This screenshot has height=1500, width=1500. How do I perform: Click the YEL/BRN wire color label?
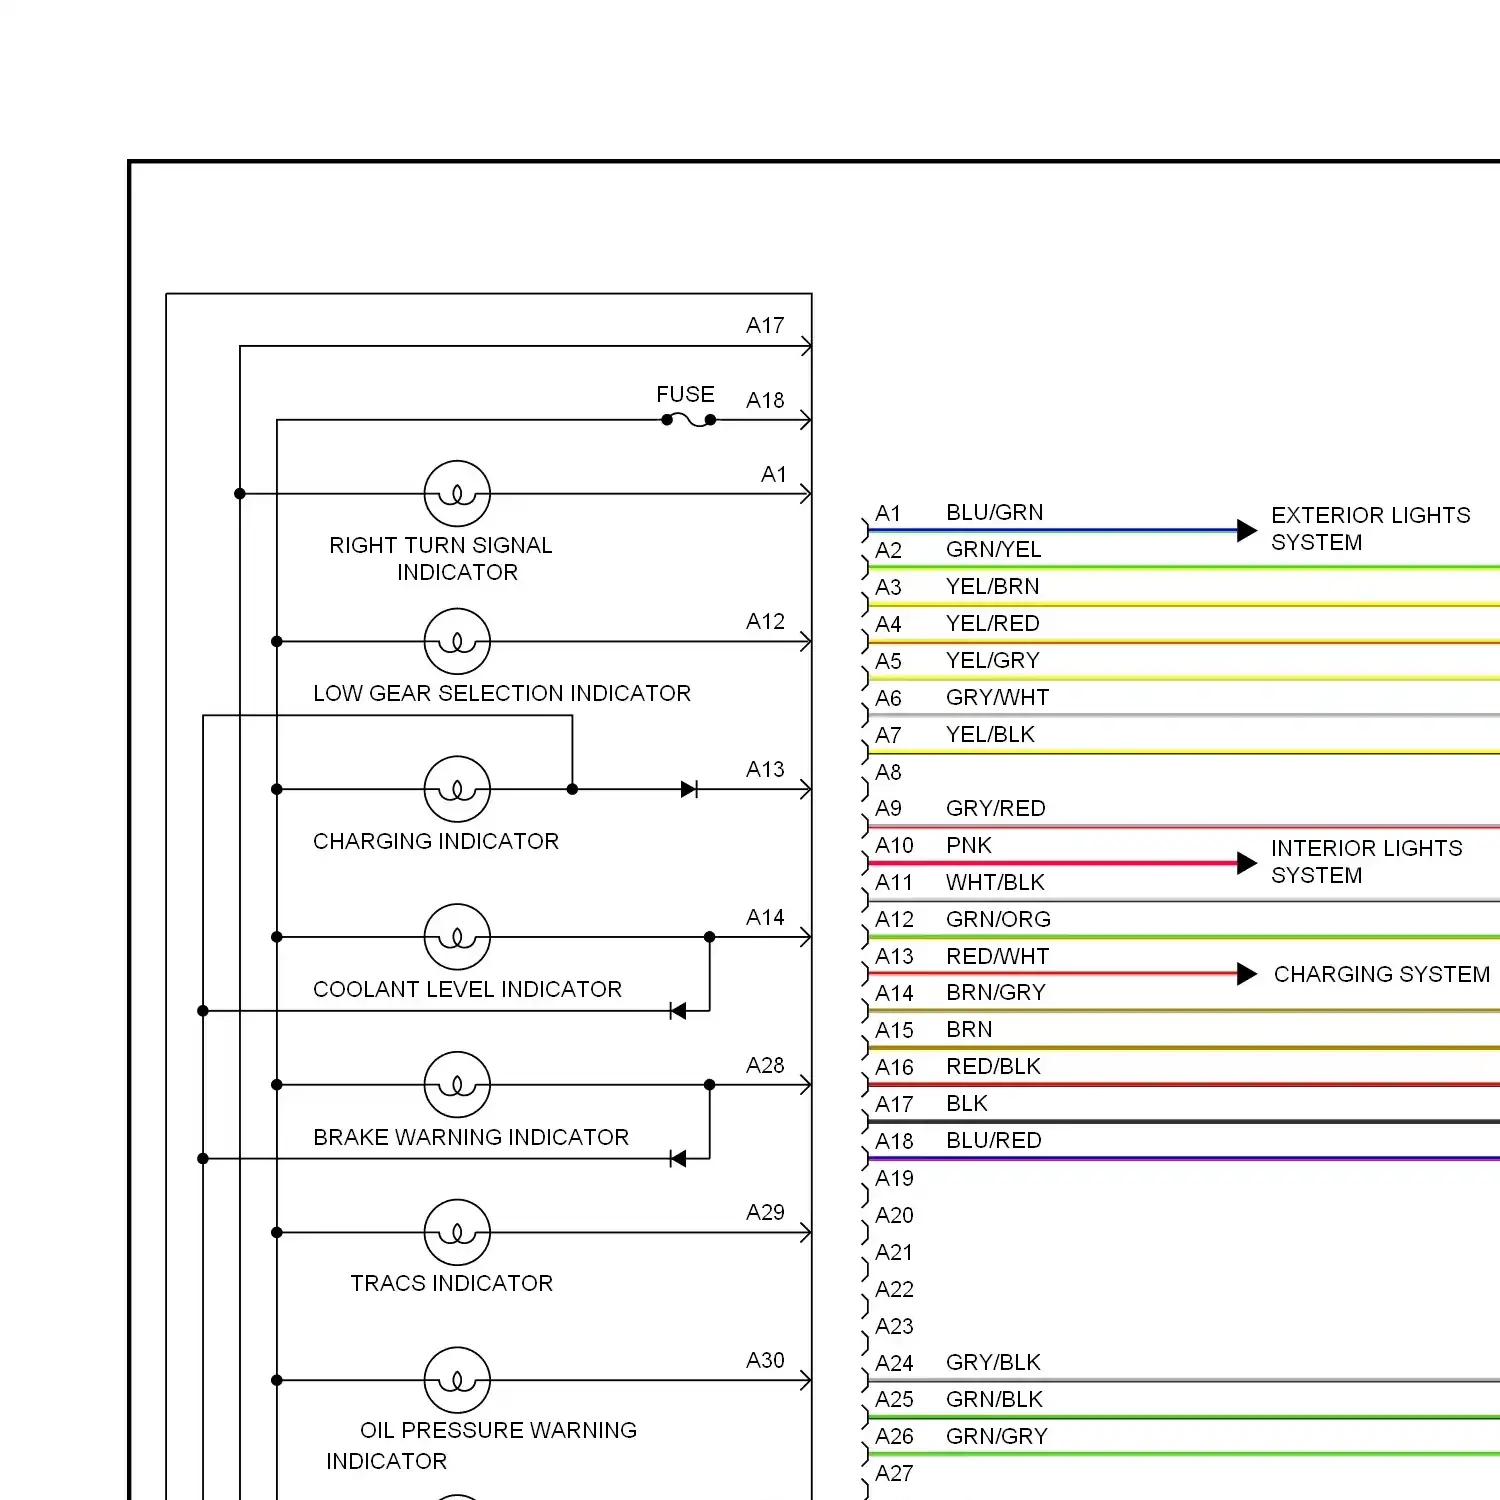pyautogui.click(x=993, y=586)
